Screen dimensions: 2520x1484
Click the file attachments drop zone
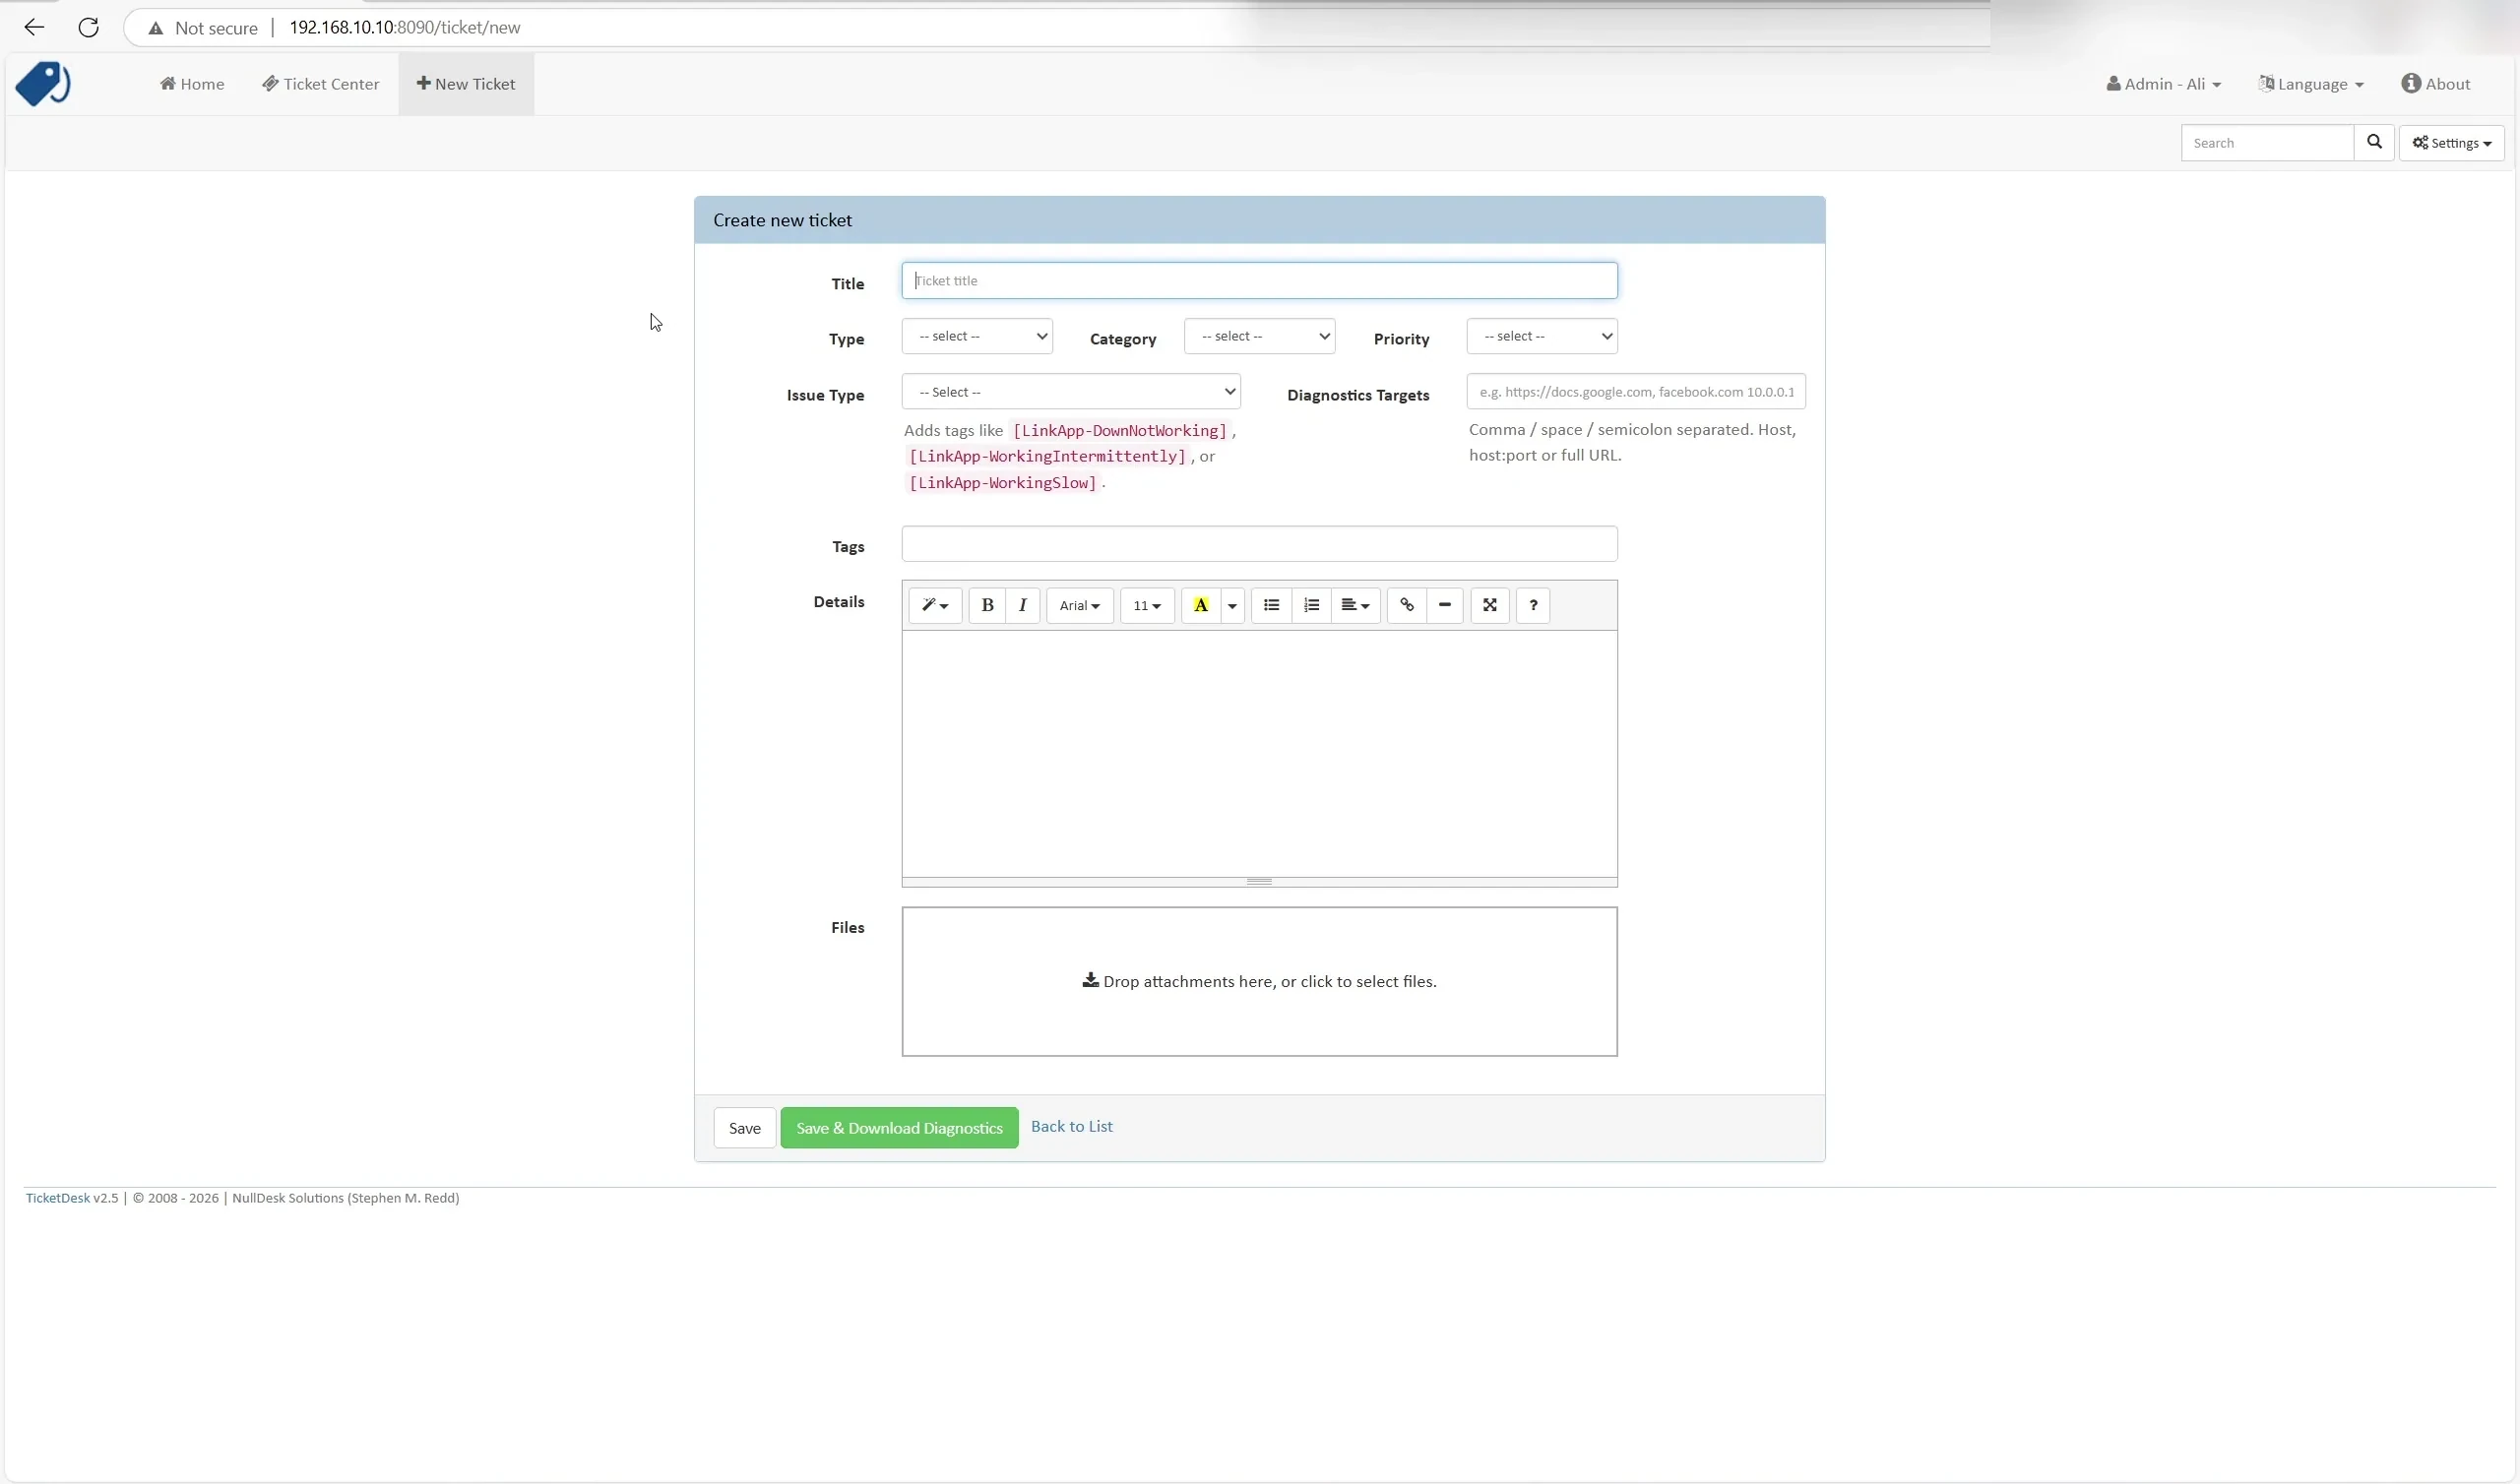[x=1259, y=982]
